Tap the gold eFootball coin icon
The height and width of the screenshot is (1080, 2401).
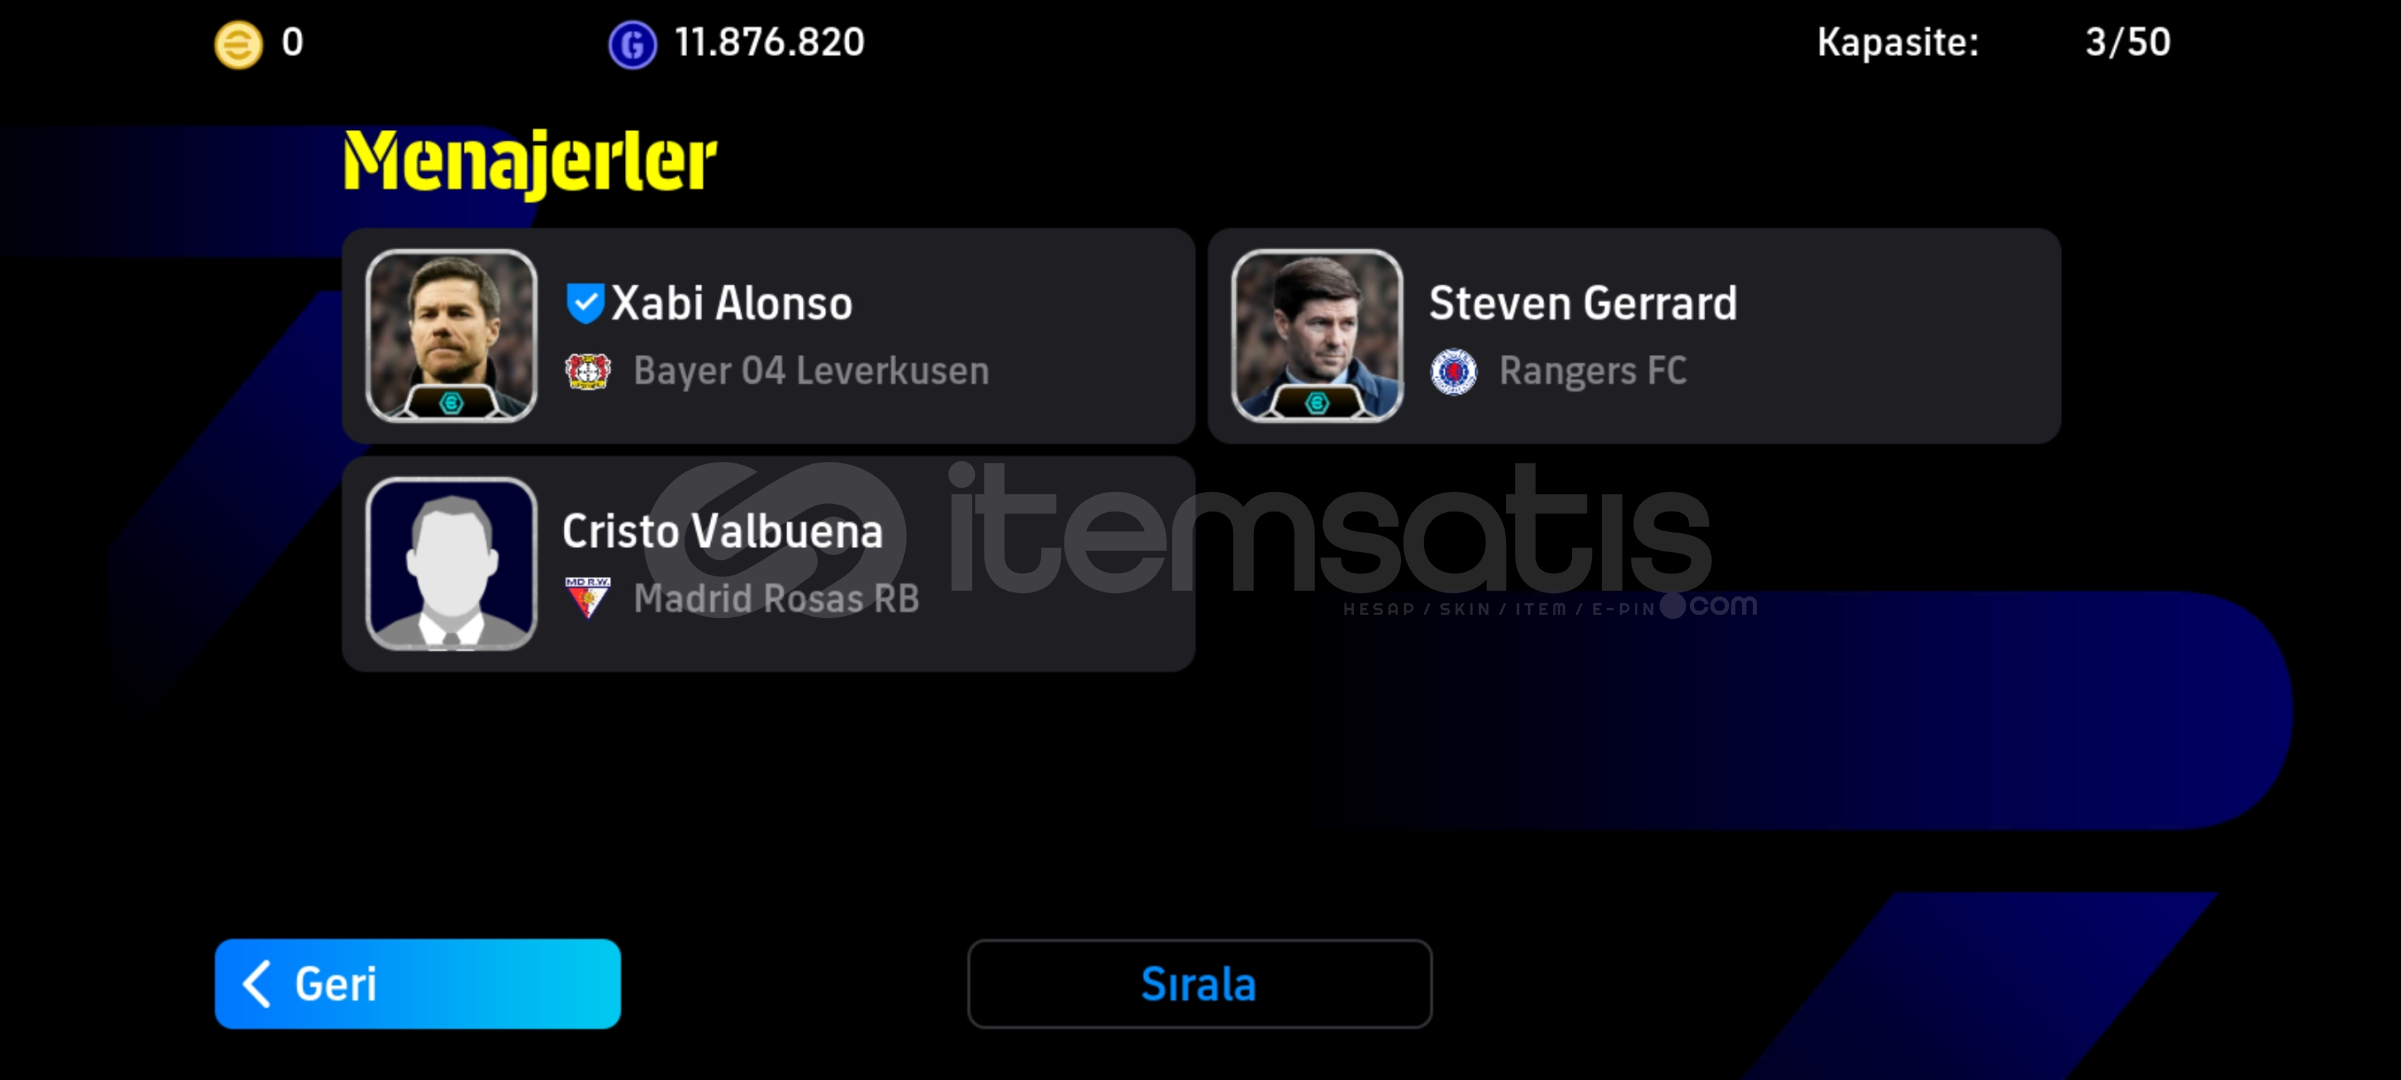(x=238, y=45)
